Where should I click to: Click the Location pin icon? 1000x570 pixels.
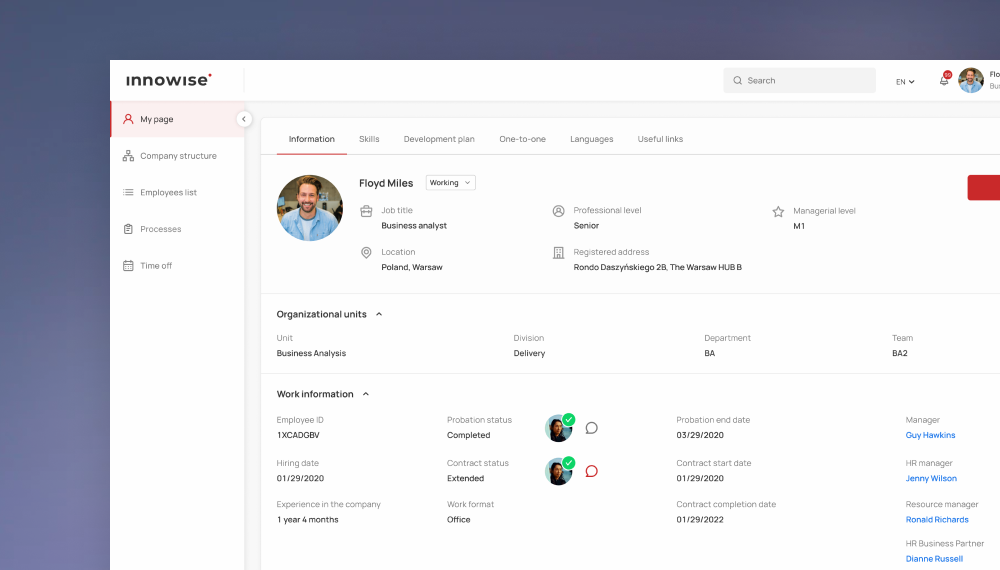[366, 252]
